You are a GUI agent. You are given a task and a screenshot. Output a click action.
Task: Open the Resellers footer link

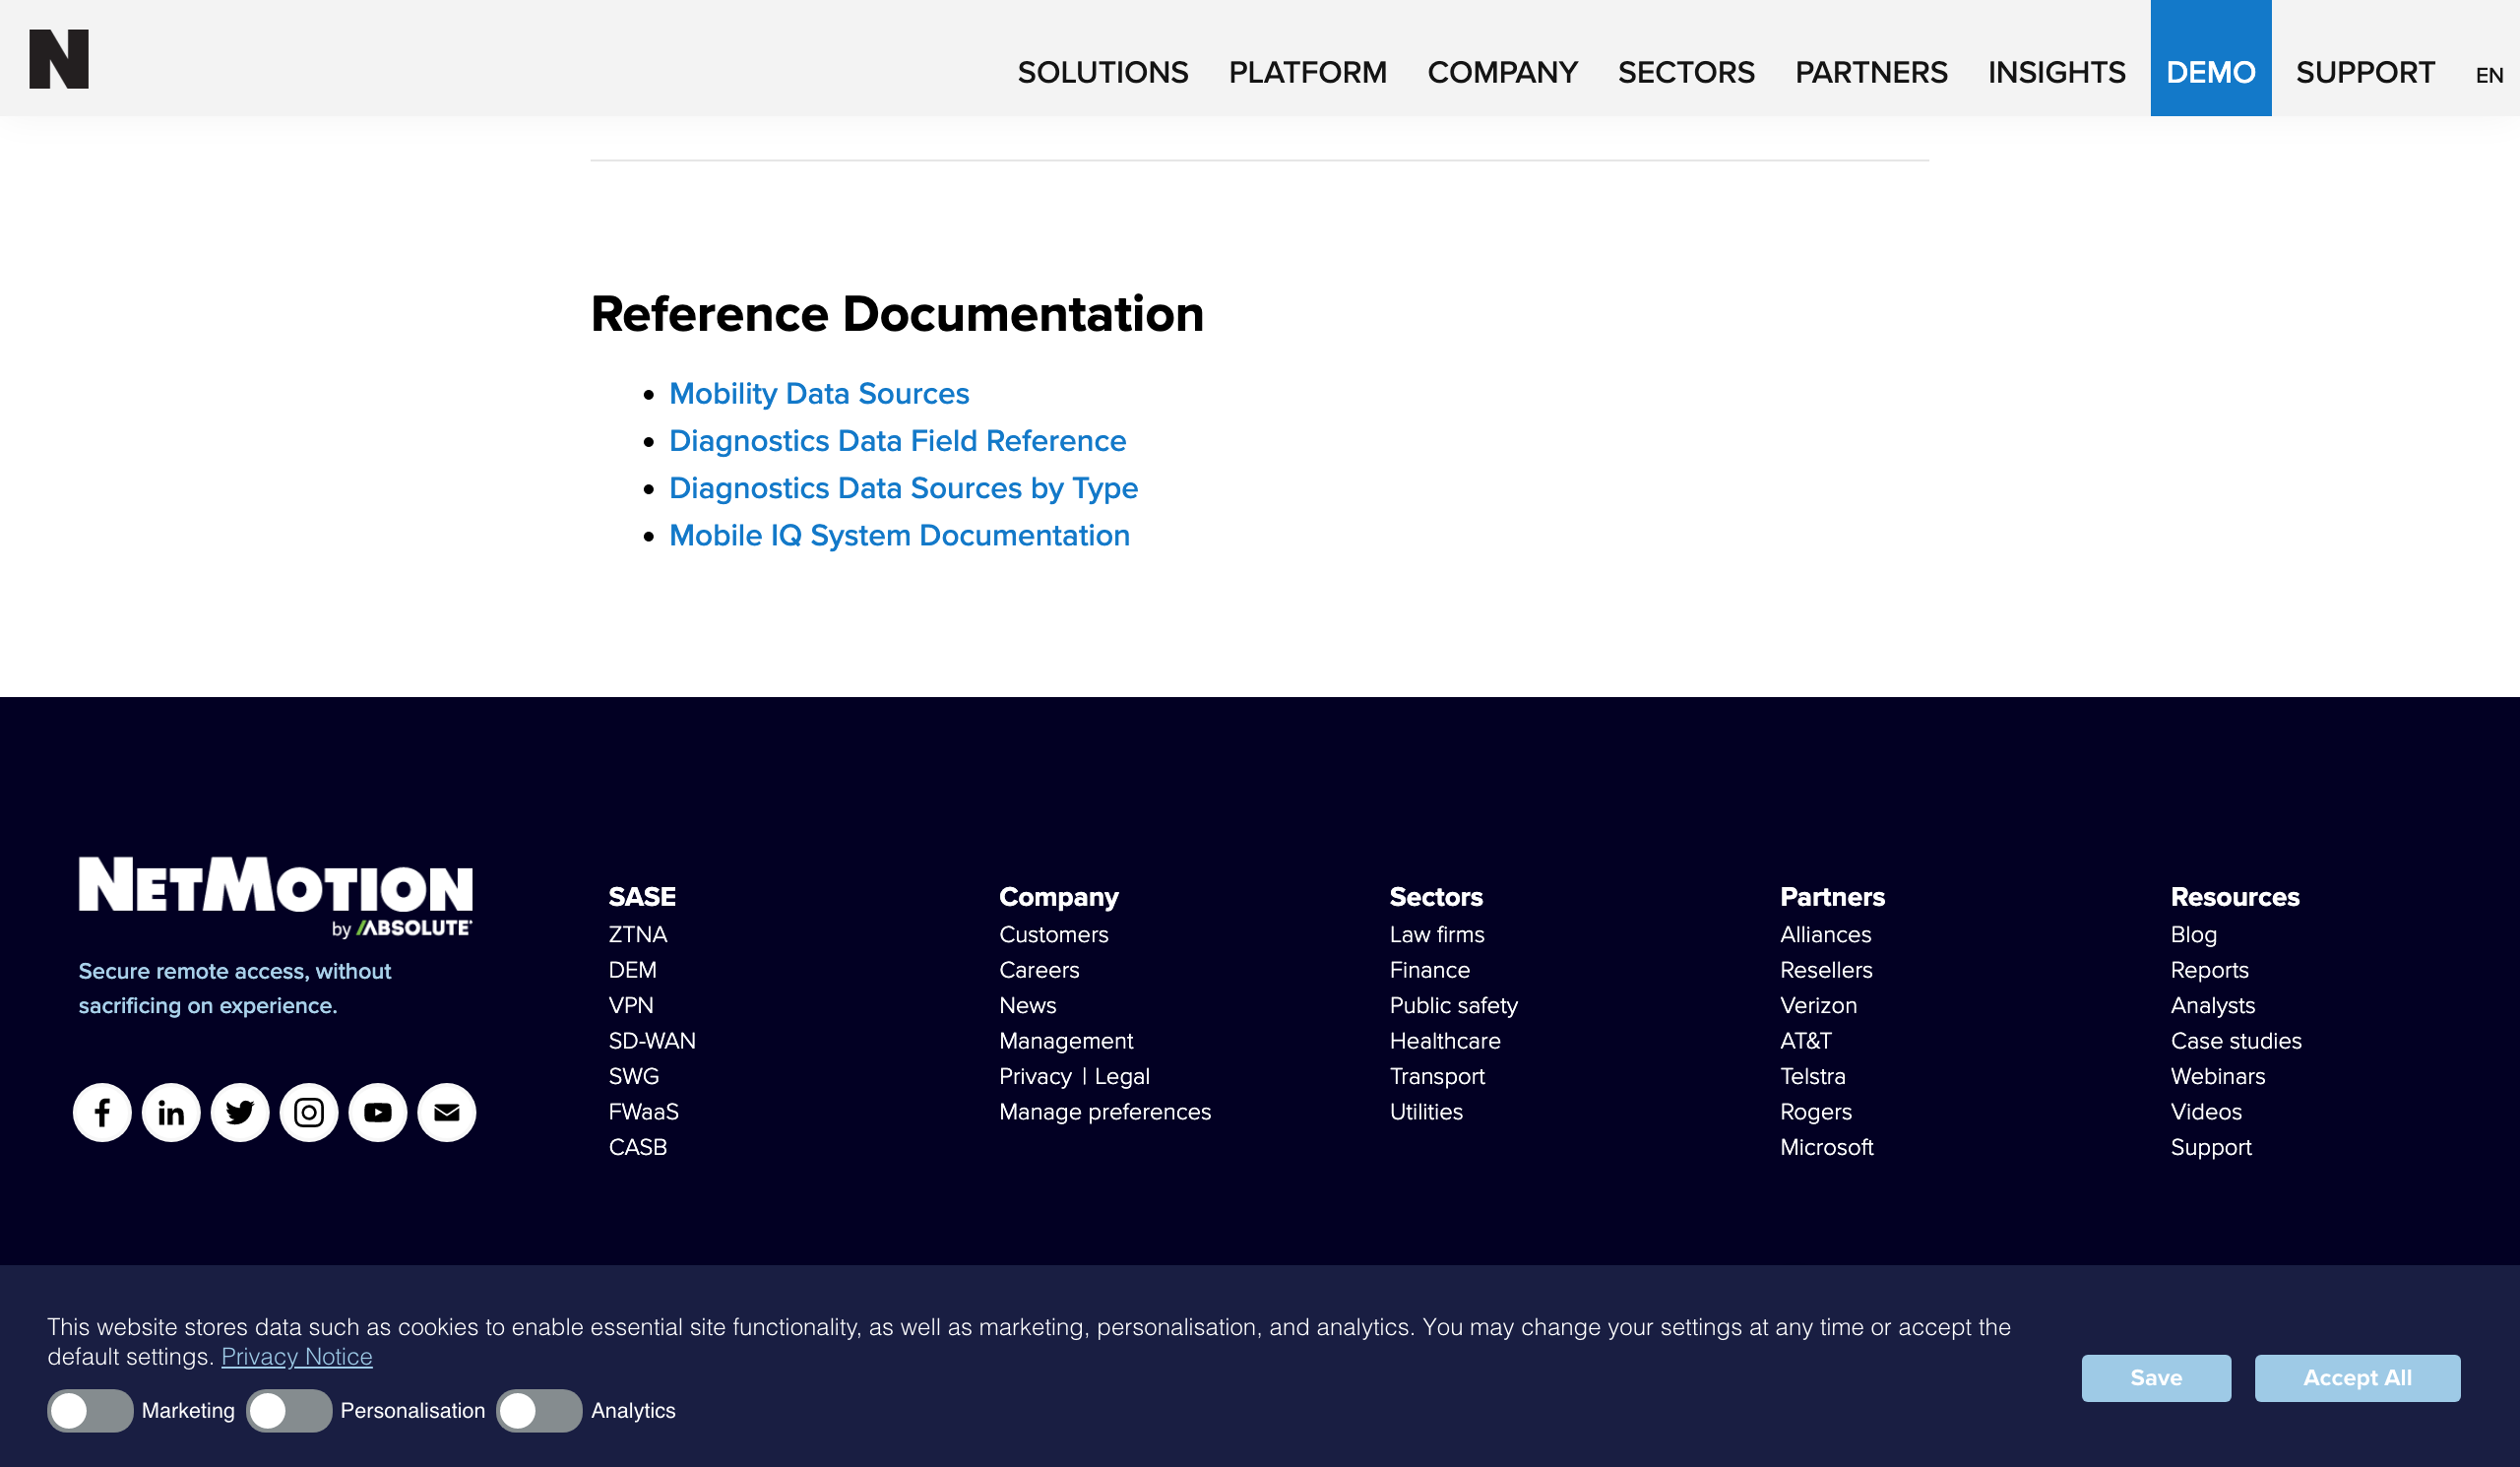pos(1826,970)
